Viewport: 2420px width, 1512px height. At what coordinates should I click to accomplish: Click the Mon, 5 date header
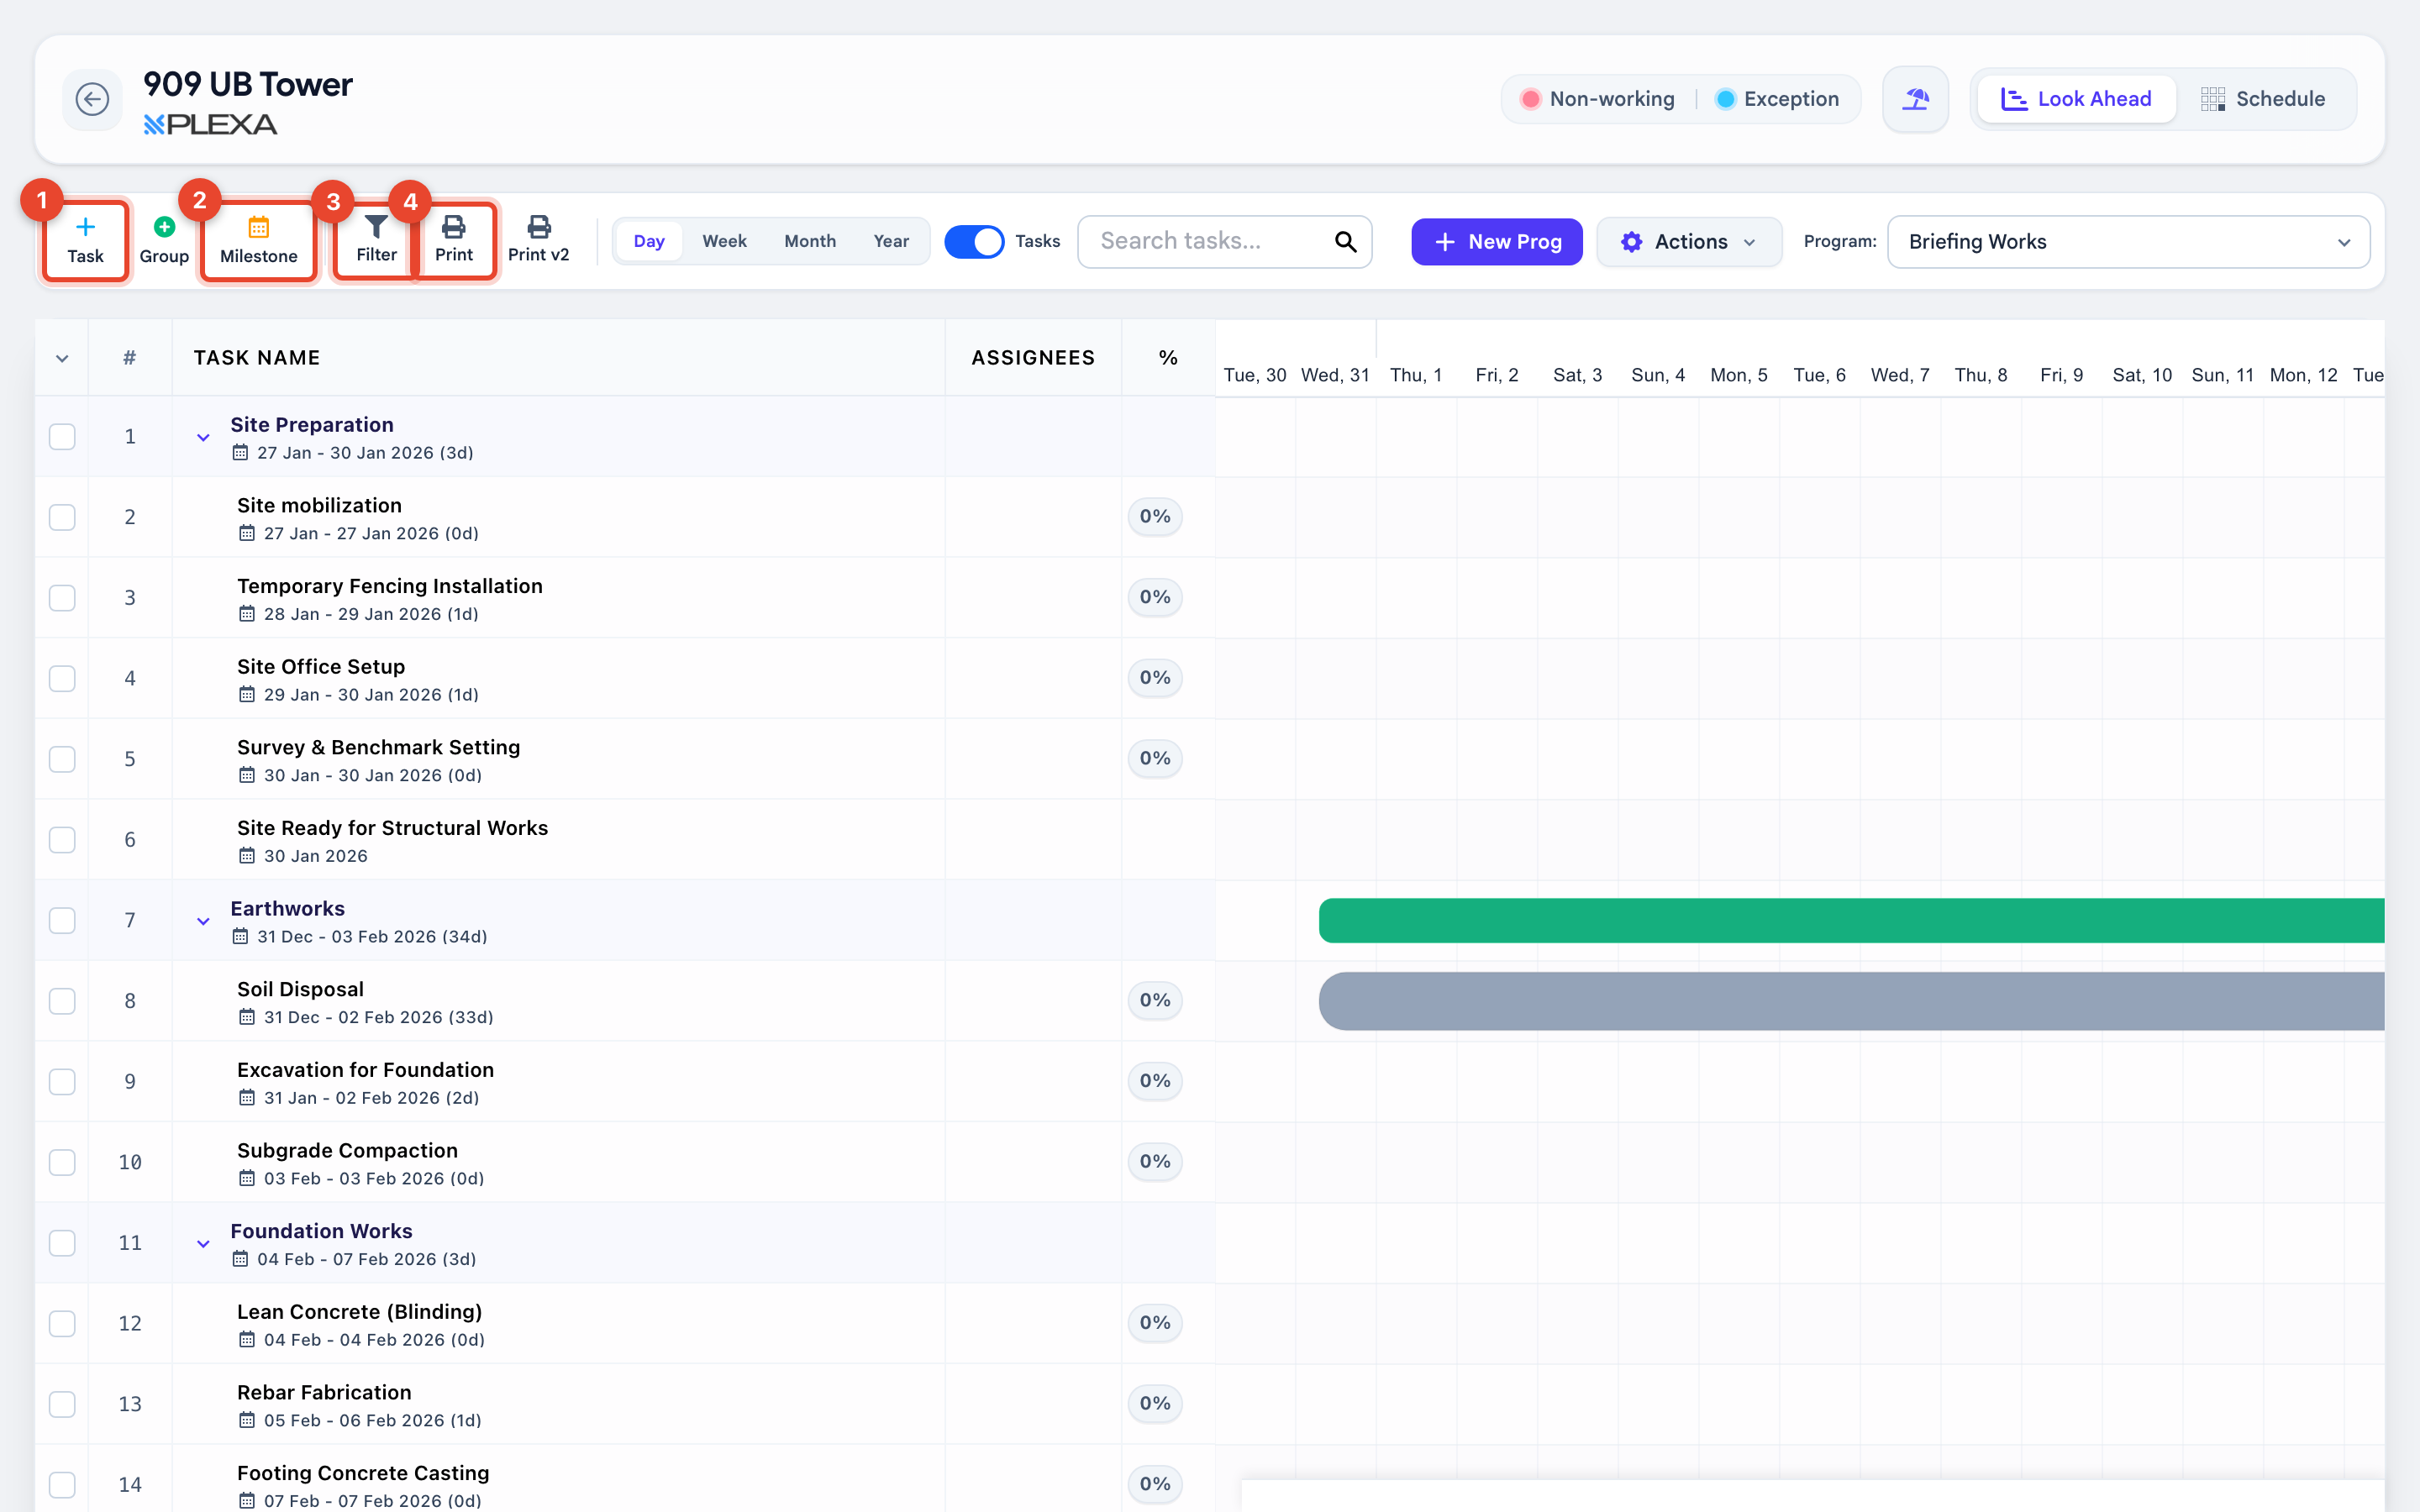point(1739,375)
